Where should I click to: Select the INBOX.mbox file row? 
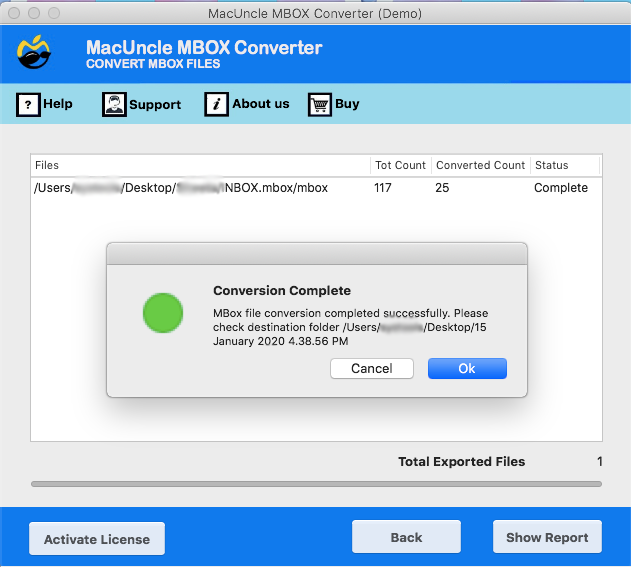pyautogui.click(x=316, y=188)
